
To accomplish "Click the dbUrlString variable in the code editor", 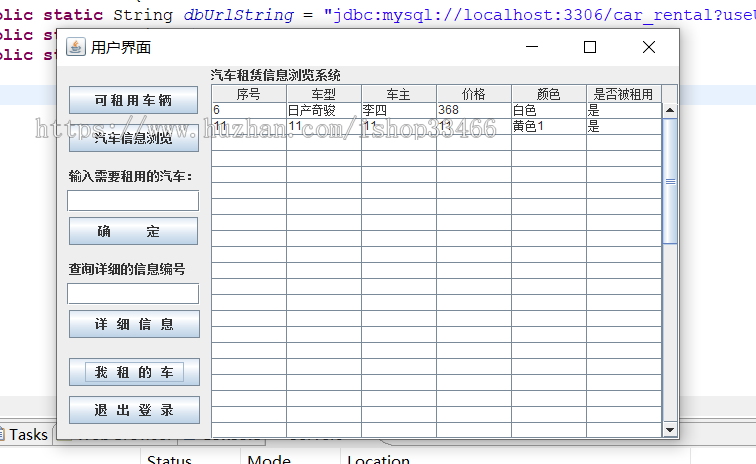I will (x=239, y=15).
